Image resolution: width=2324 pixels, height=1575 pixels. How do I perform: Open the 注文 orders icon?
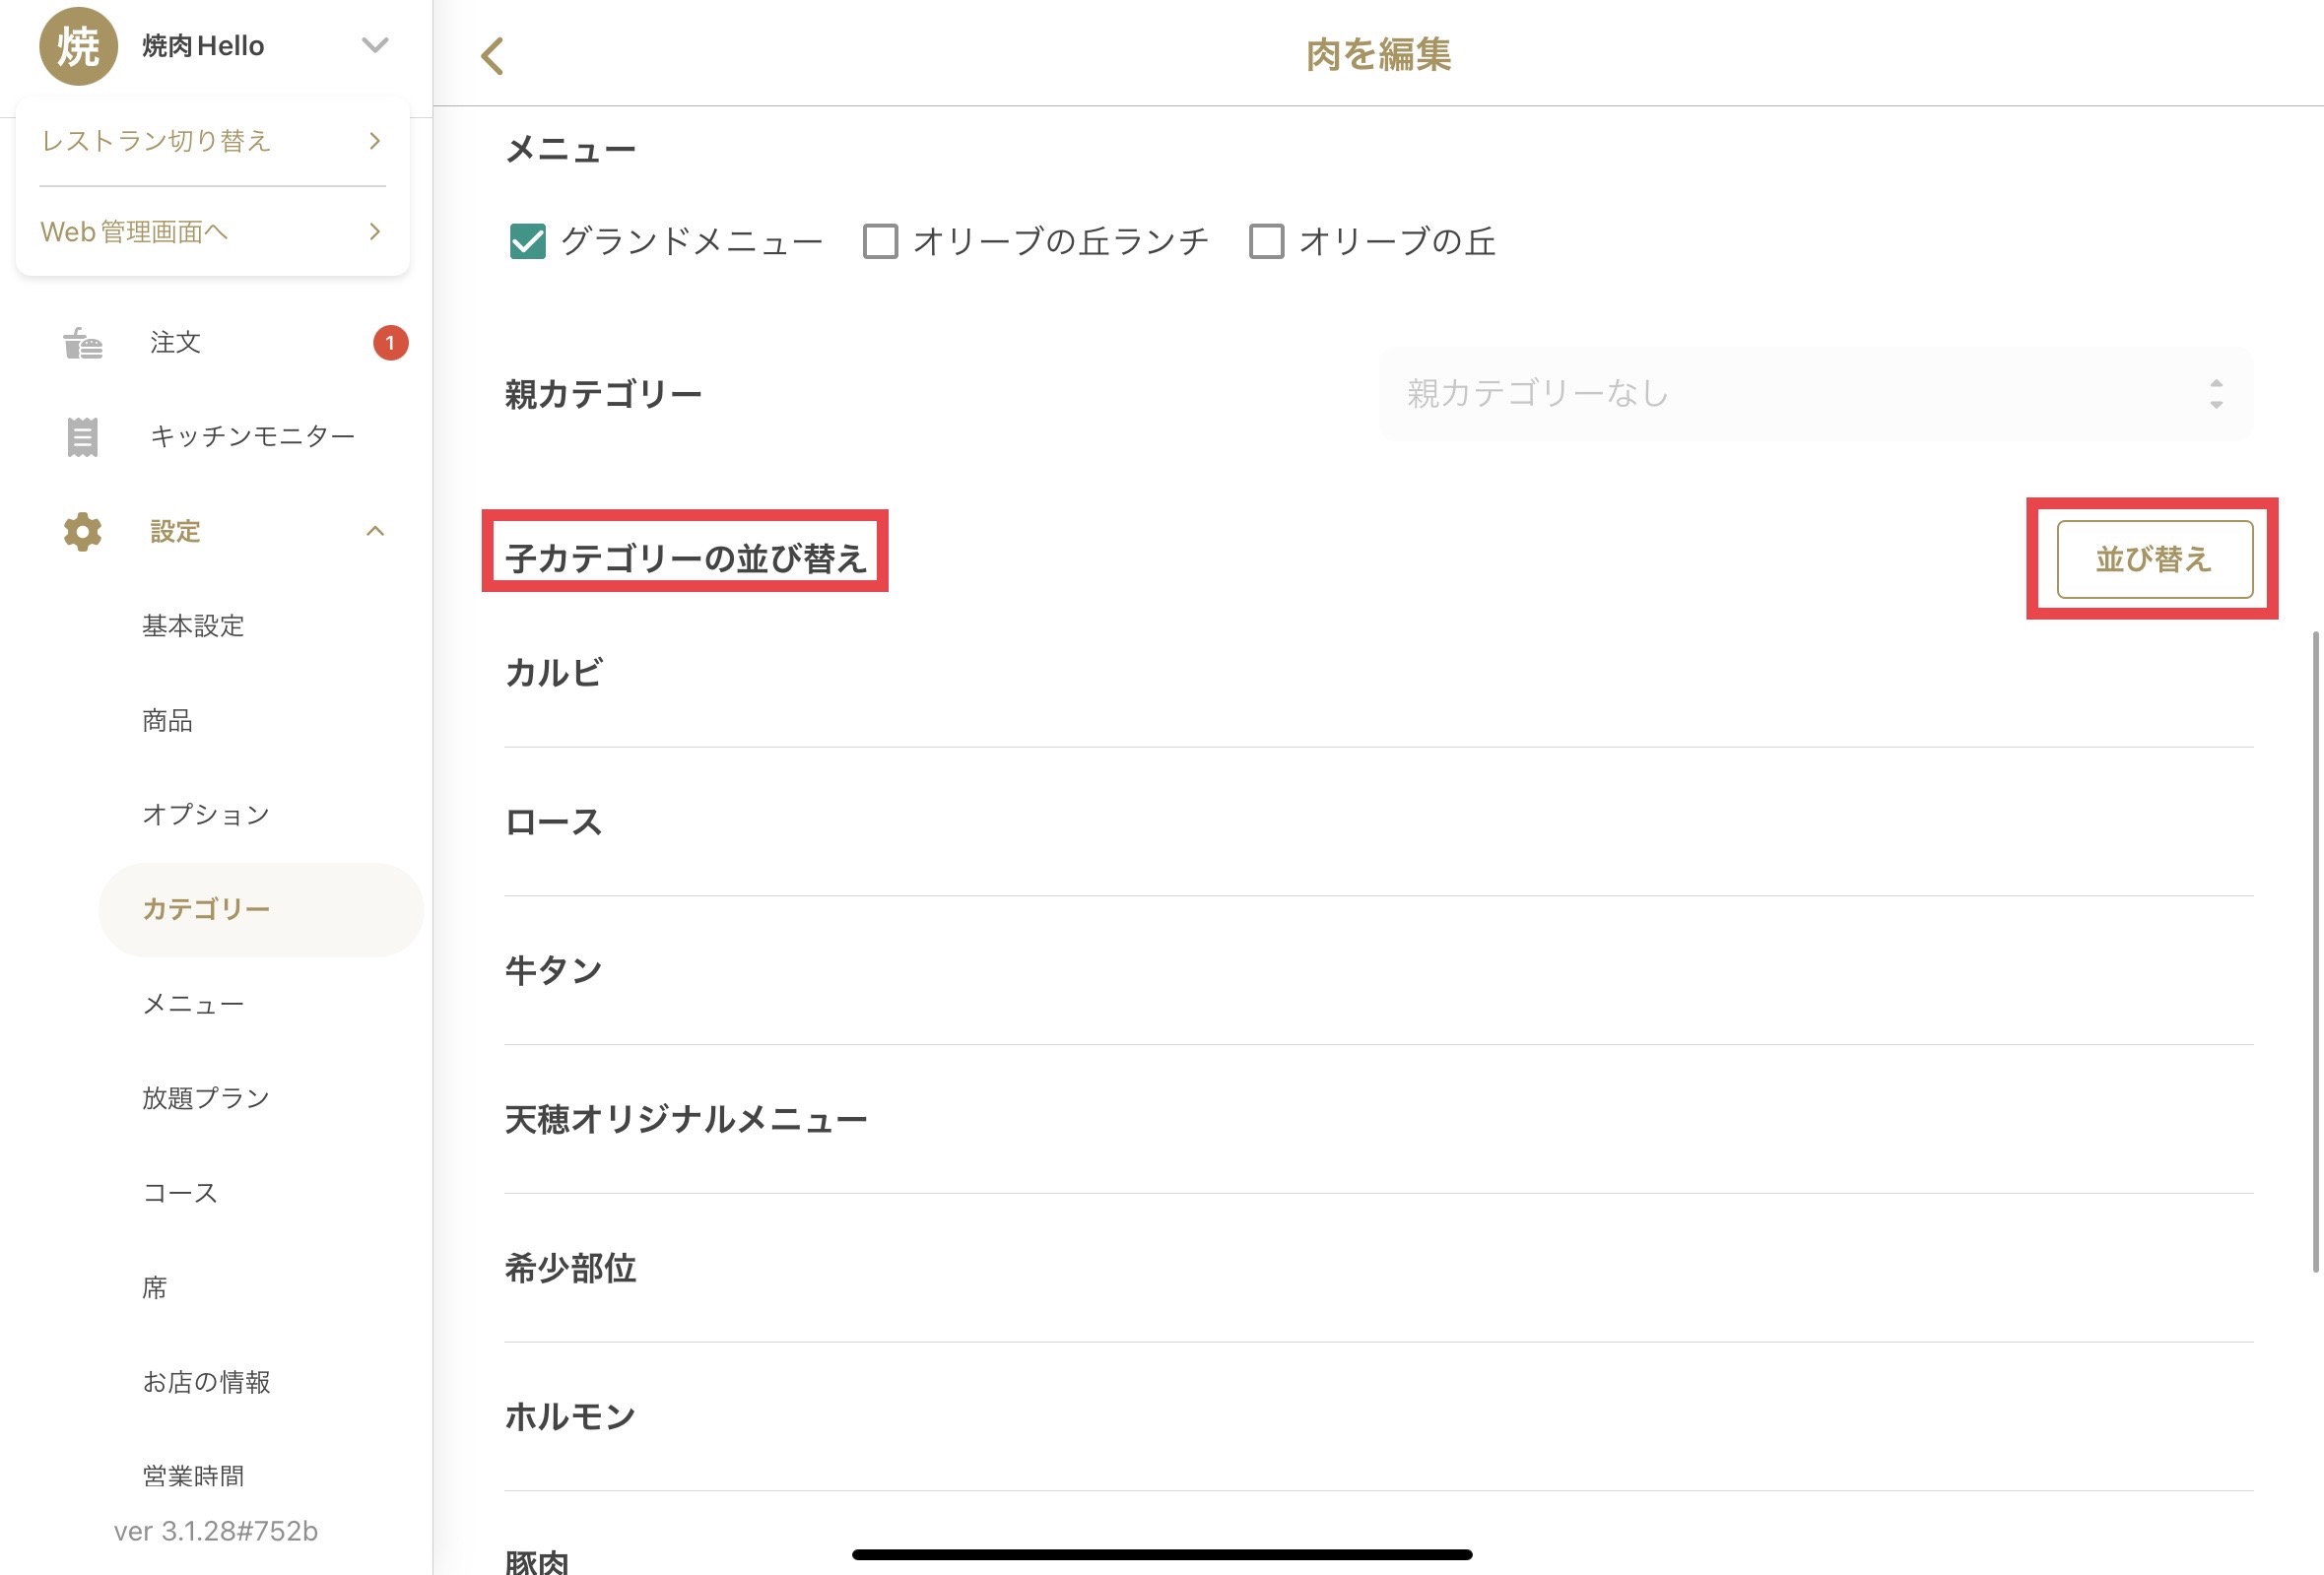click(83, 343)
